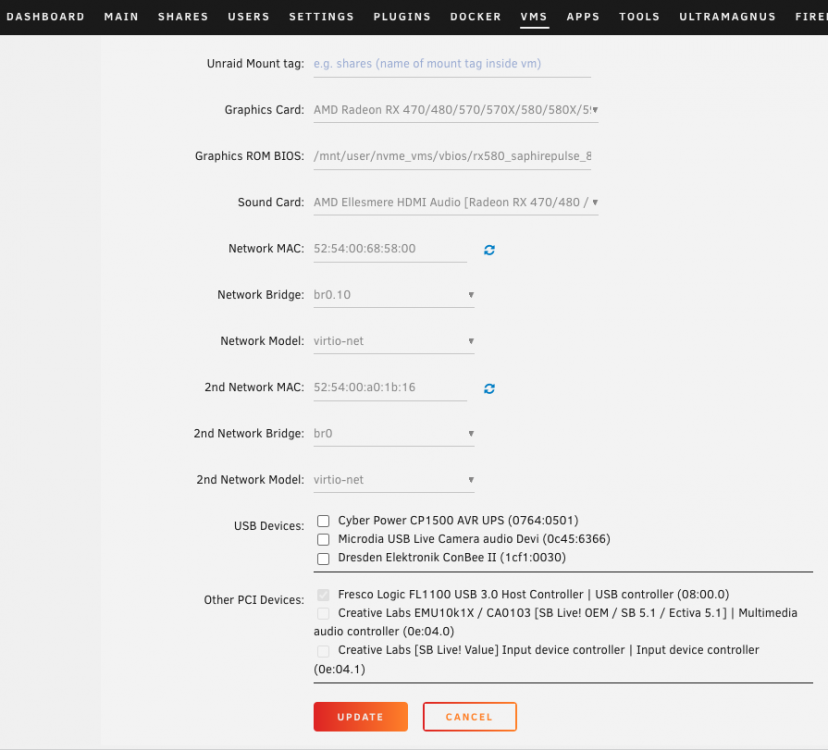Select the VMS tab

(534, 17)
